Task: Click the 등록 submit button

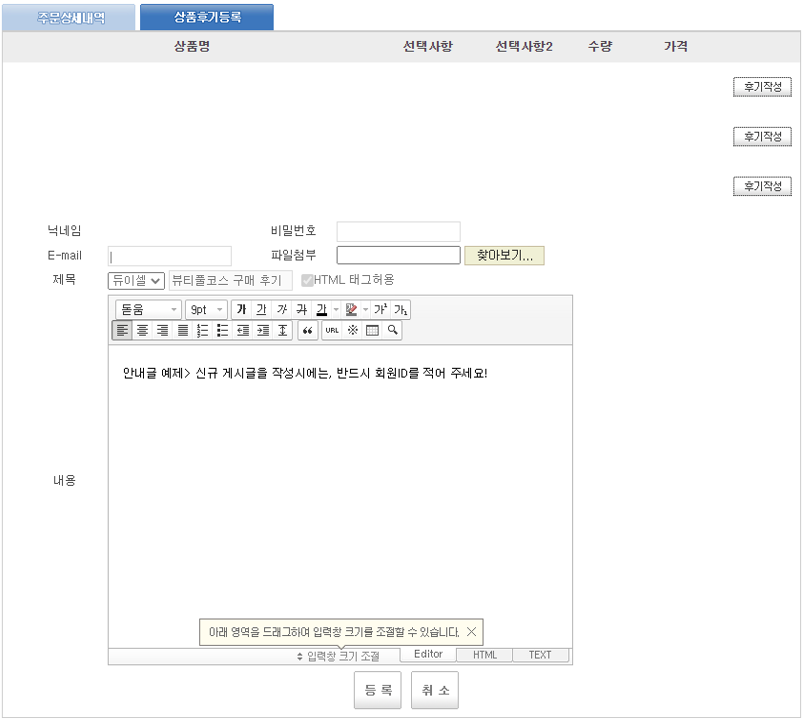Action: (378, 690)
